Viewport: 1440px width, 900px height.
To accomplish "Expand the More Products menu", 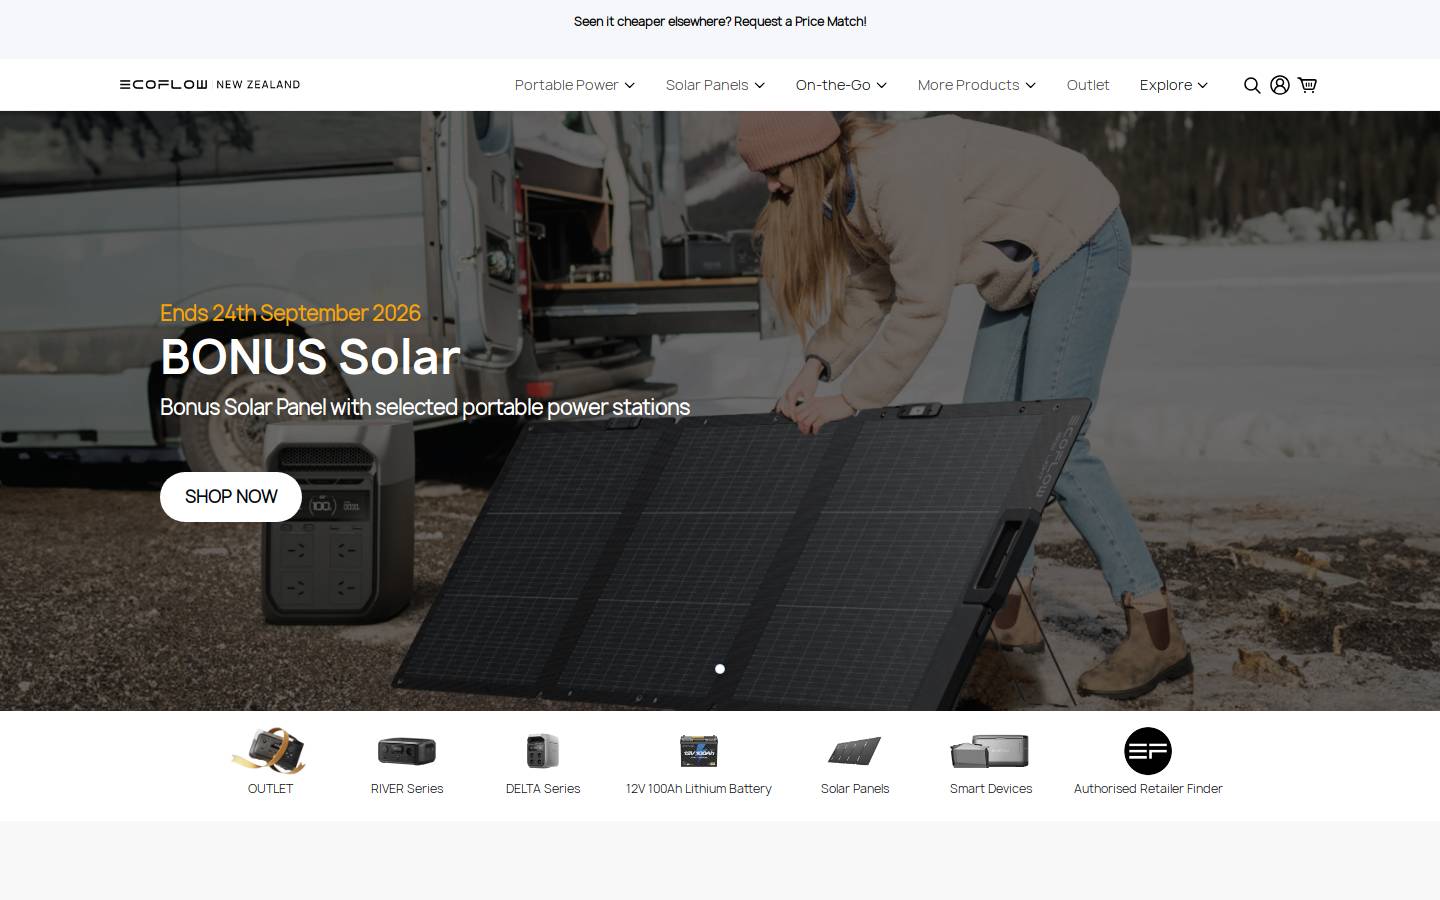I will [x=977, y=85].
